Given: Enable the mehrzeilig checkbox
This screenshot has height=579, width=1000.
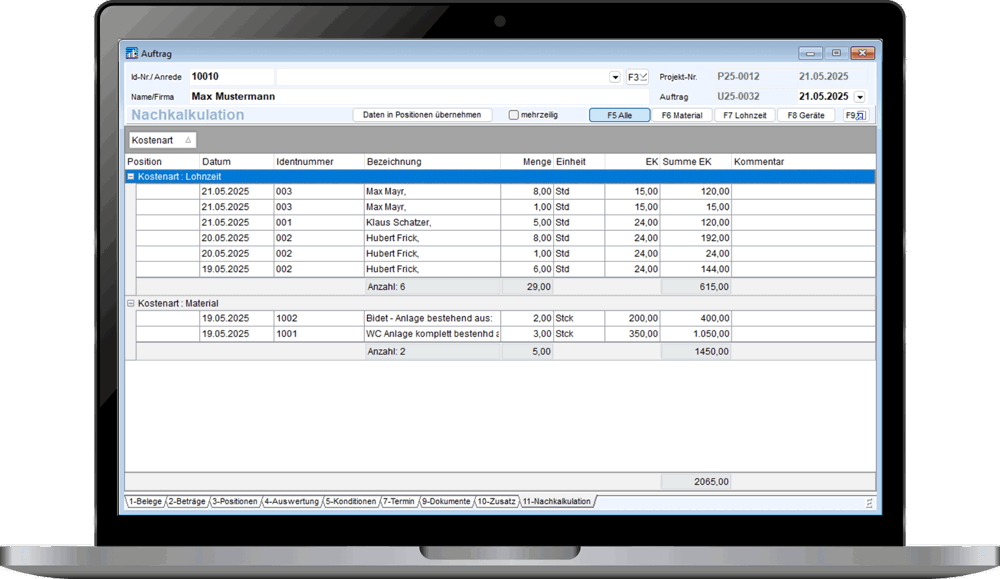Looking at the screenshot, I should [x=514, y=115].
